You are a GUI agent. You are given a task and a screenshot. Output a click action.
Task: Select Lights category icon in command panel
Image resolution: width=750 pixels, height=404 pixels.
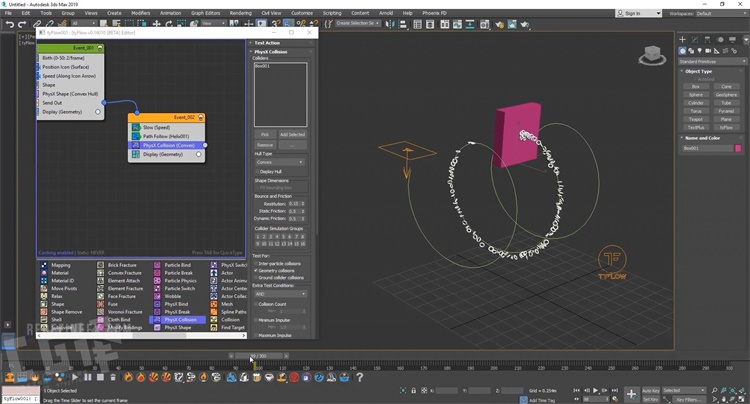coord(699,51)
